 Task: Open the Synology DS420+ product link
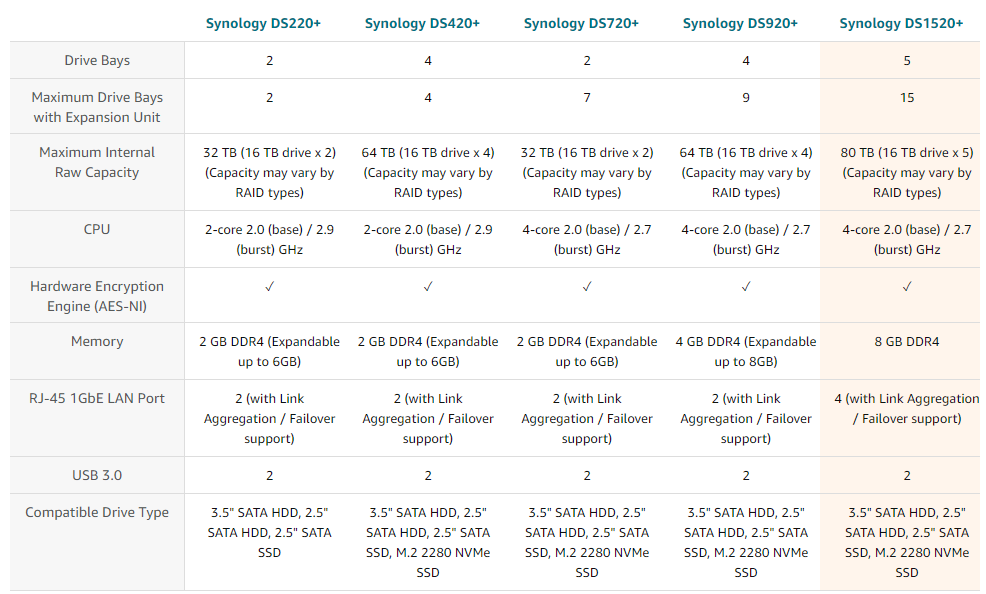pos(422,23)
